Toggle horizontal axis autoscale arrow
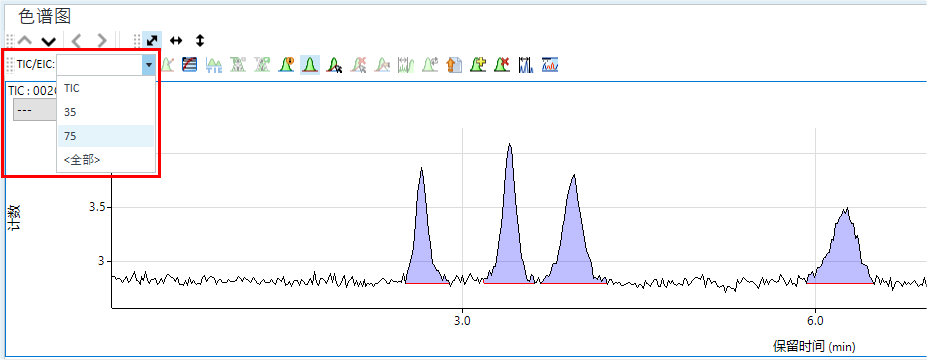The height and width of the screenshot is (360, 927). coord(176,40)
